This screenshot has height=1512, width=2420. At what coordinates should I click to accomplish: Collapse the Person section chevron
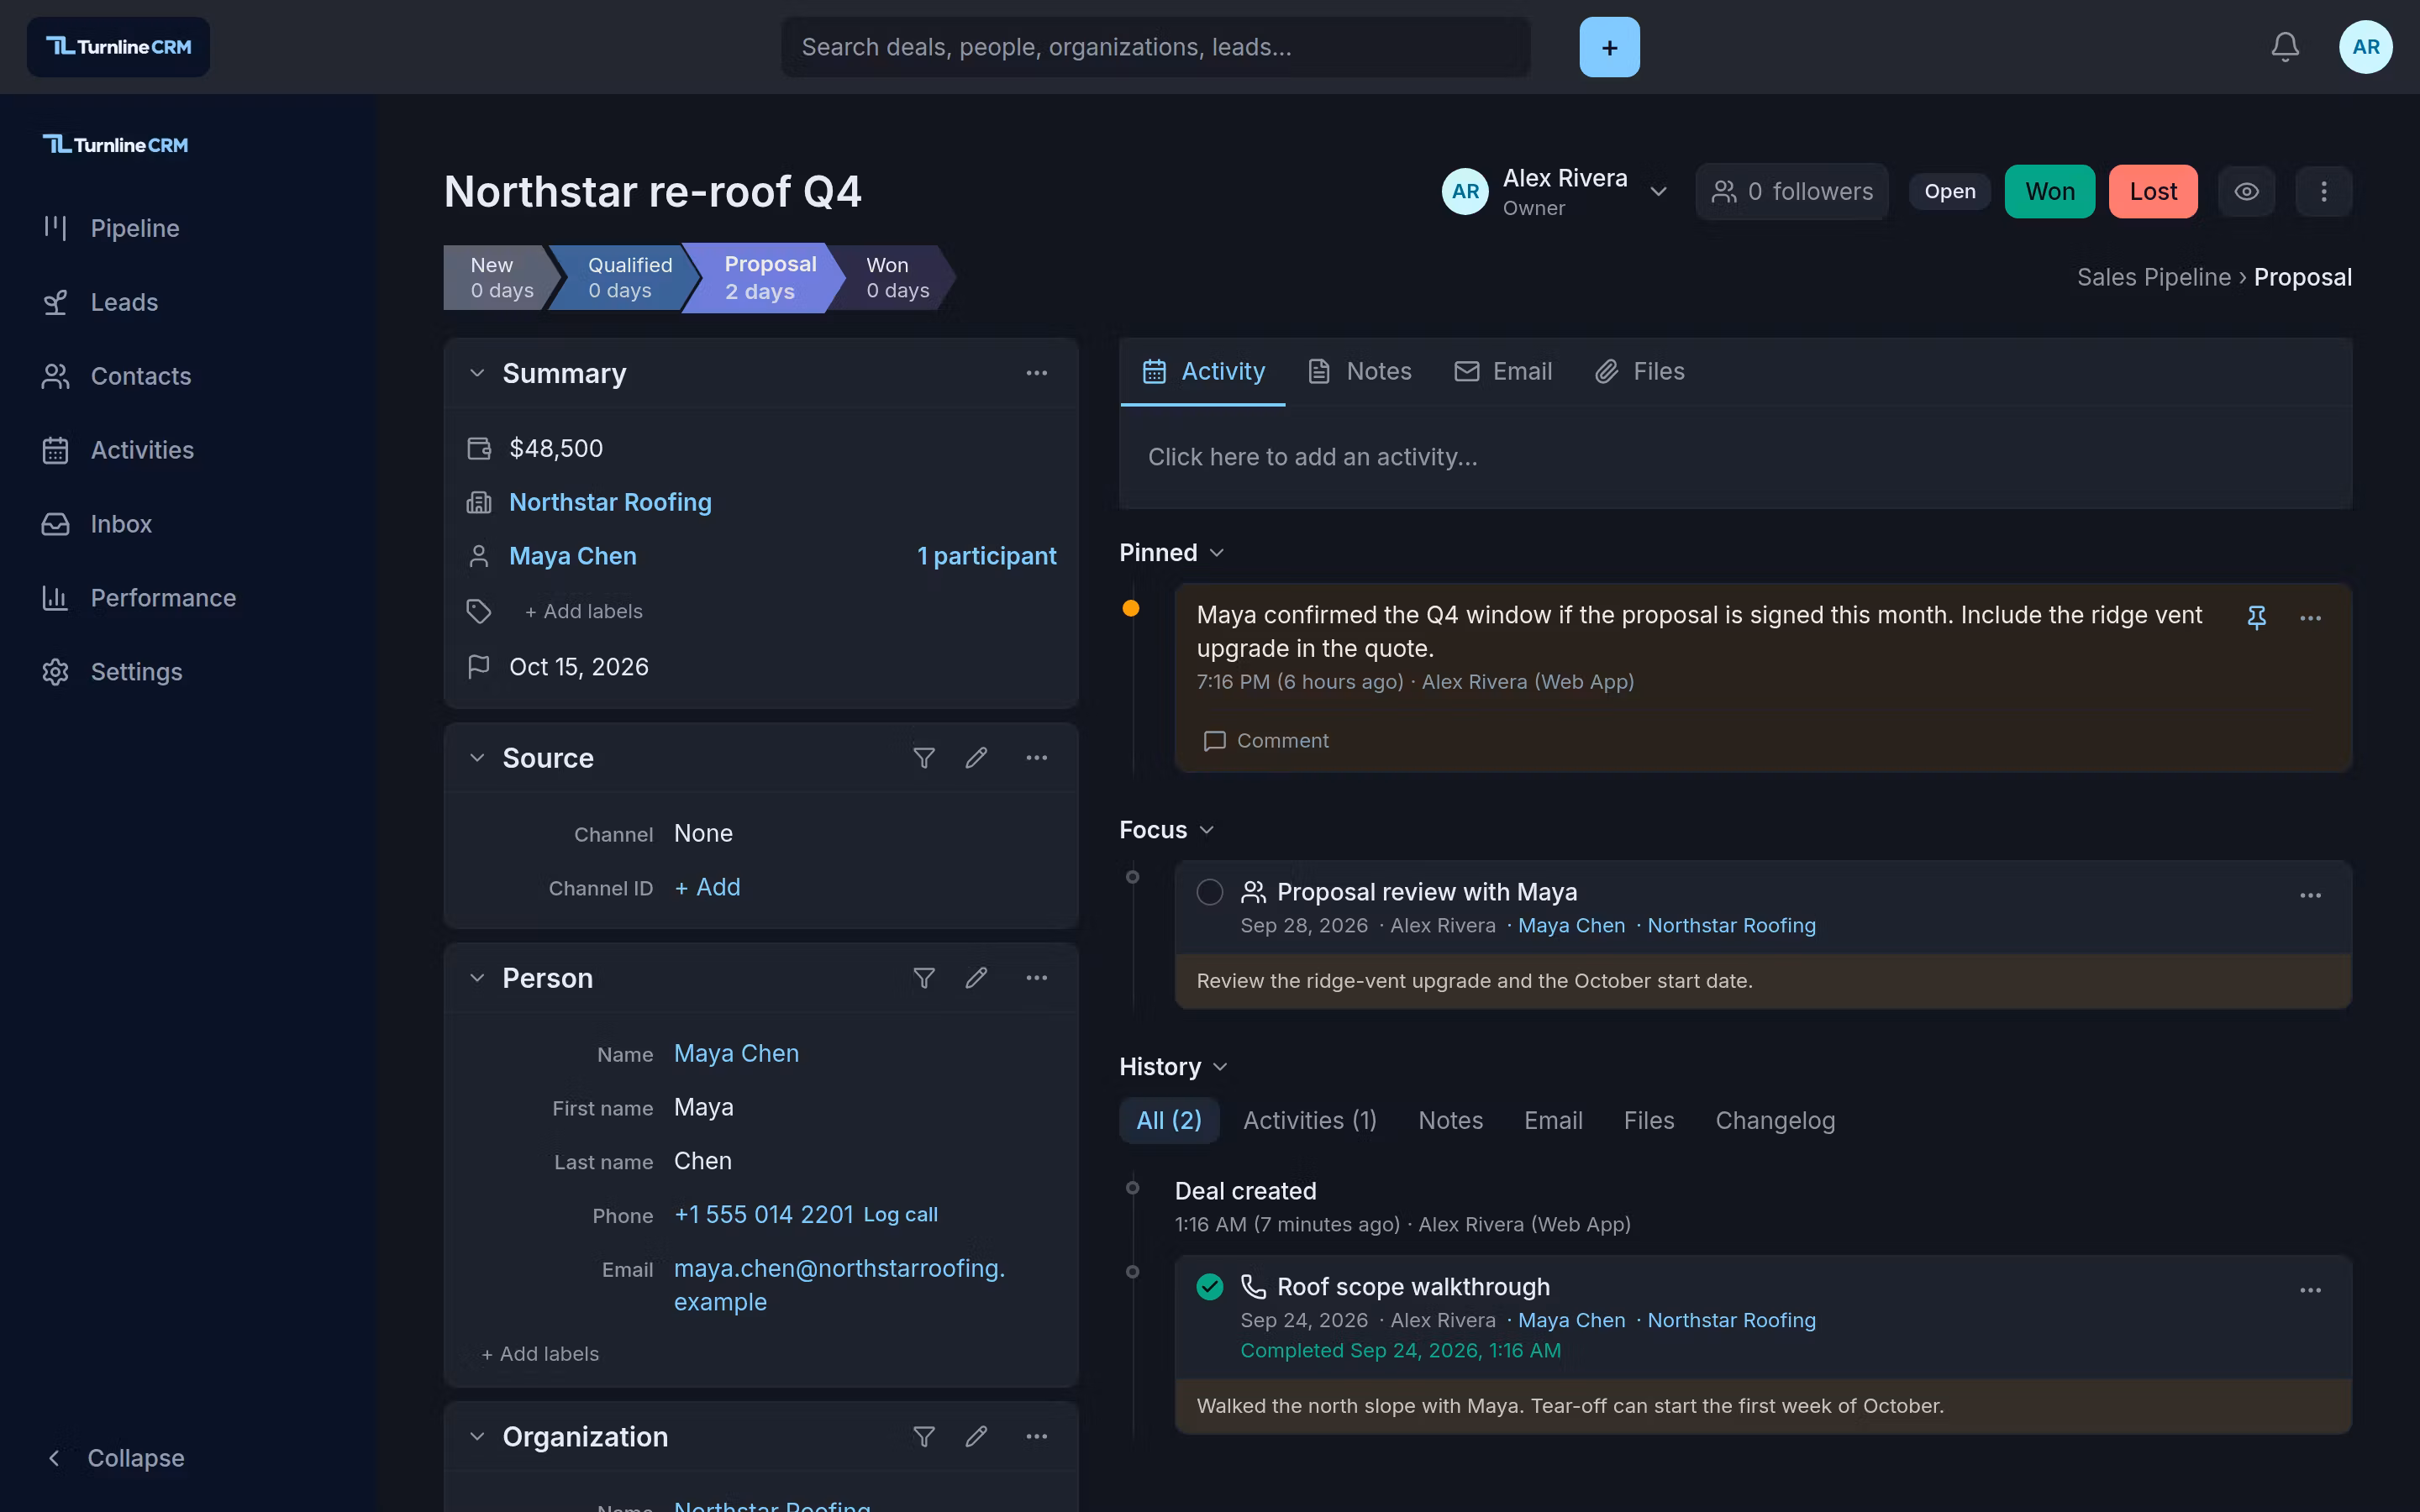(477, 978)
